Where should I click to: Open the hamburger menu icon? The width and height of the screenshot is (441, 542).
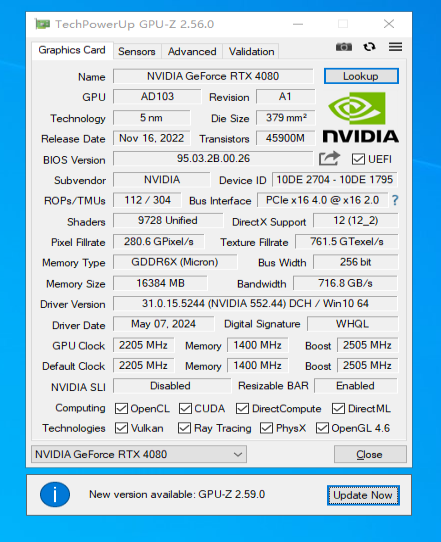[395, 47]
